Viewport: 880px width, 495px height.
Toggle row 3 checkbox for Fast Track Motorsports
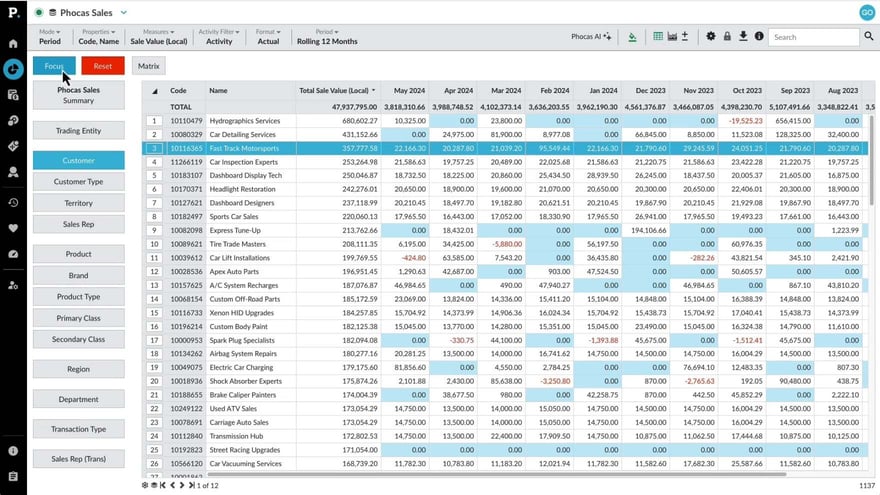(154, 148)
